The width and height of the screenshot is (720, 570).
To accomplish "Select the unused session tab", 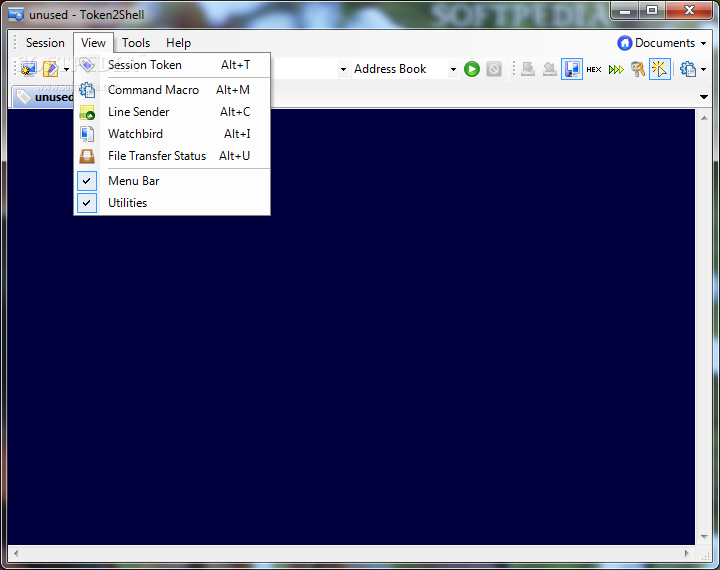I will [44, 97].
